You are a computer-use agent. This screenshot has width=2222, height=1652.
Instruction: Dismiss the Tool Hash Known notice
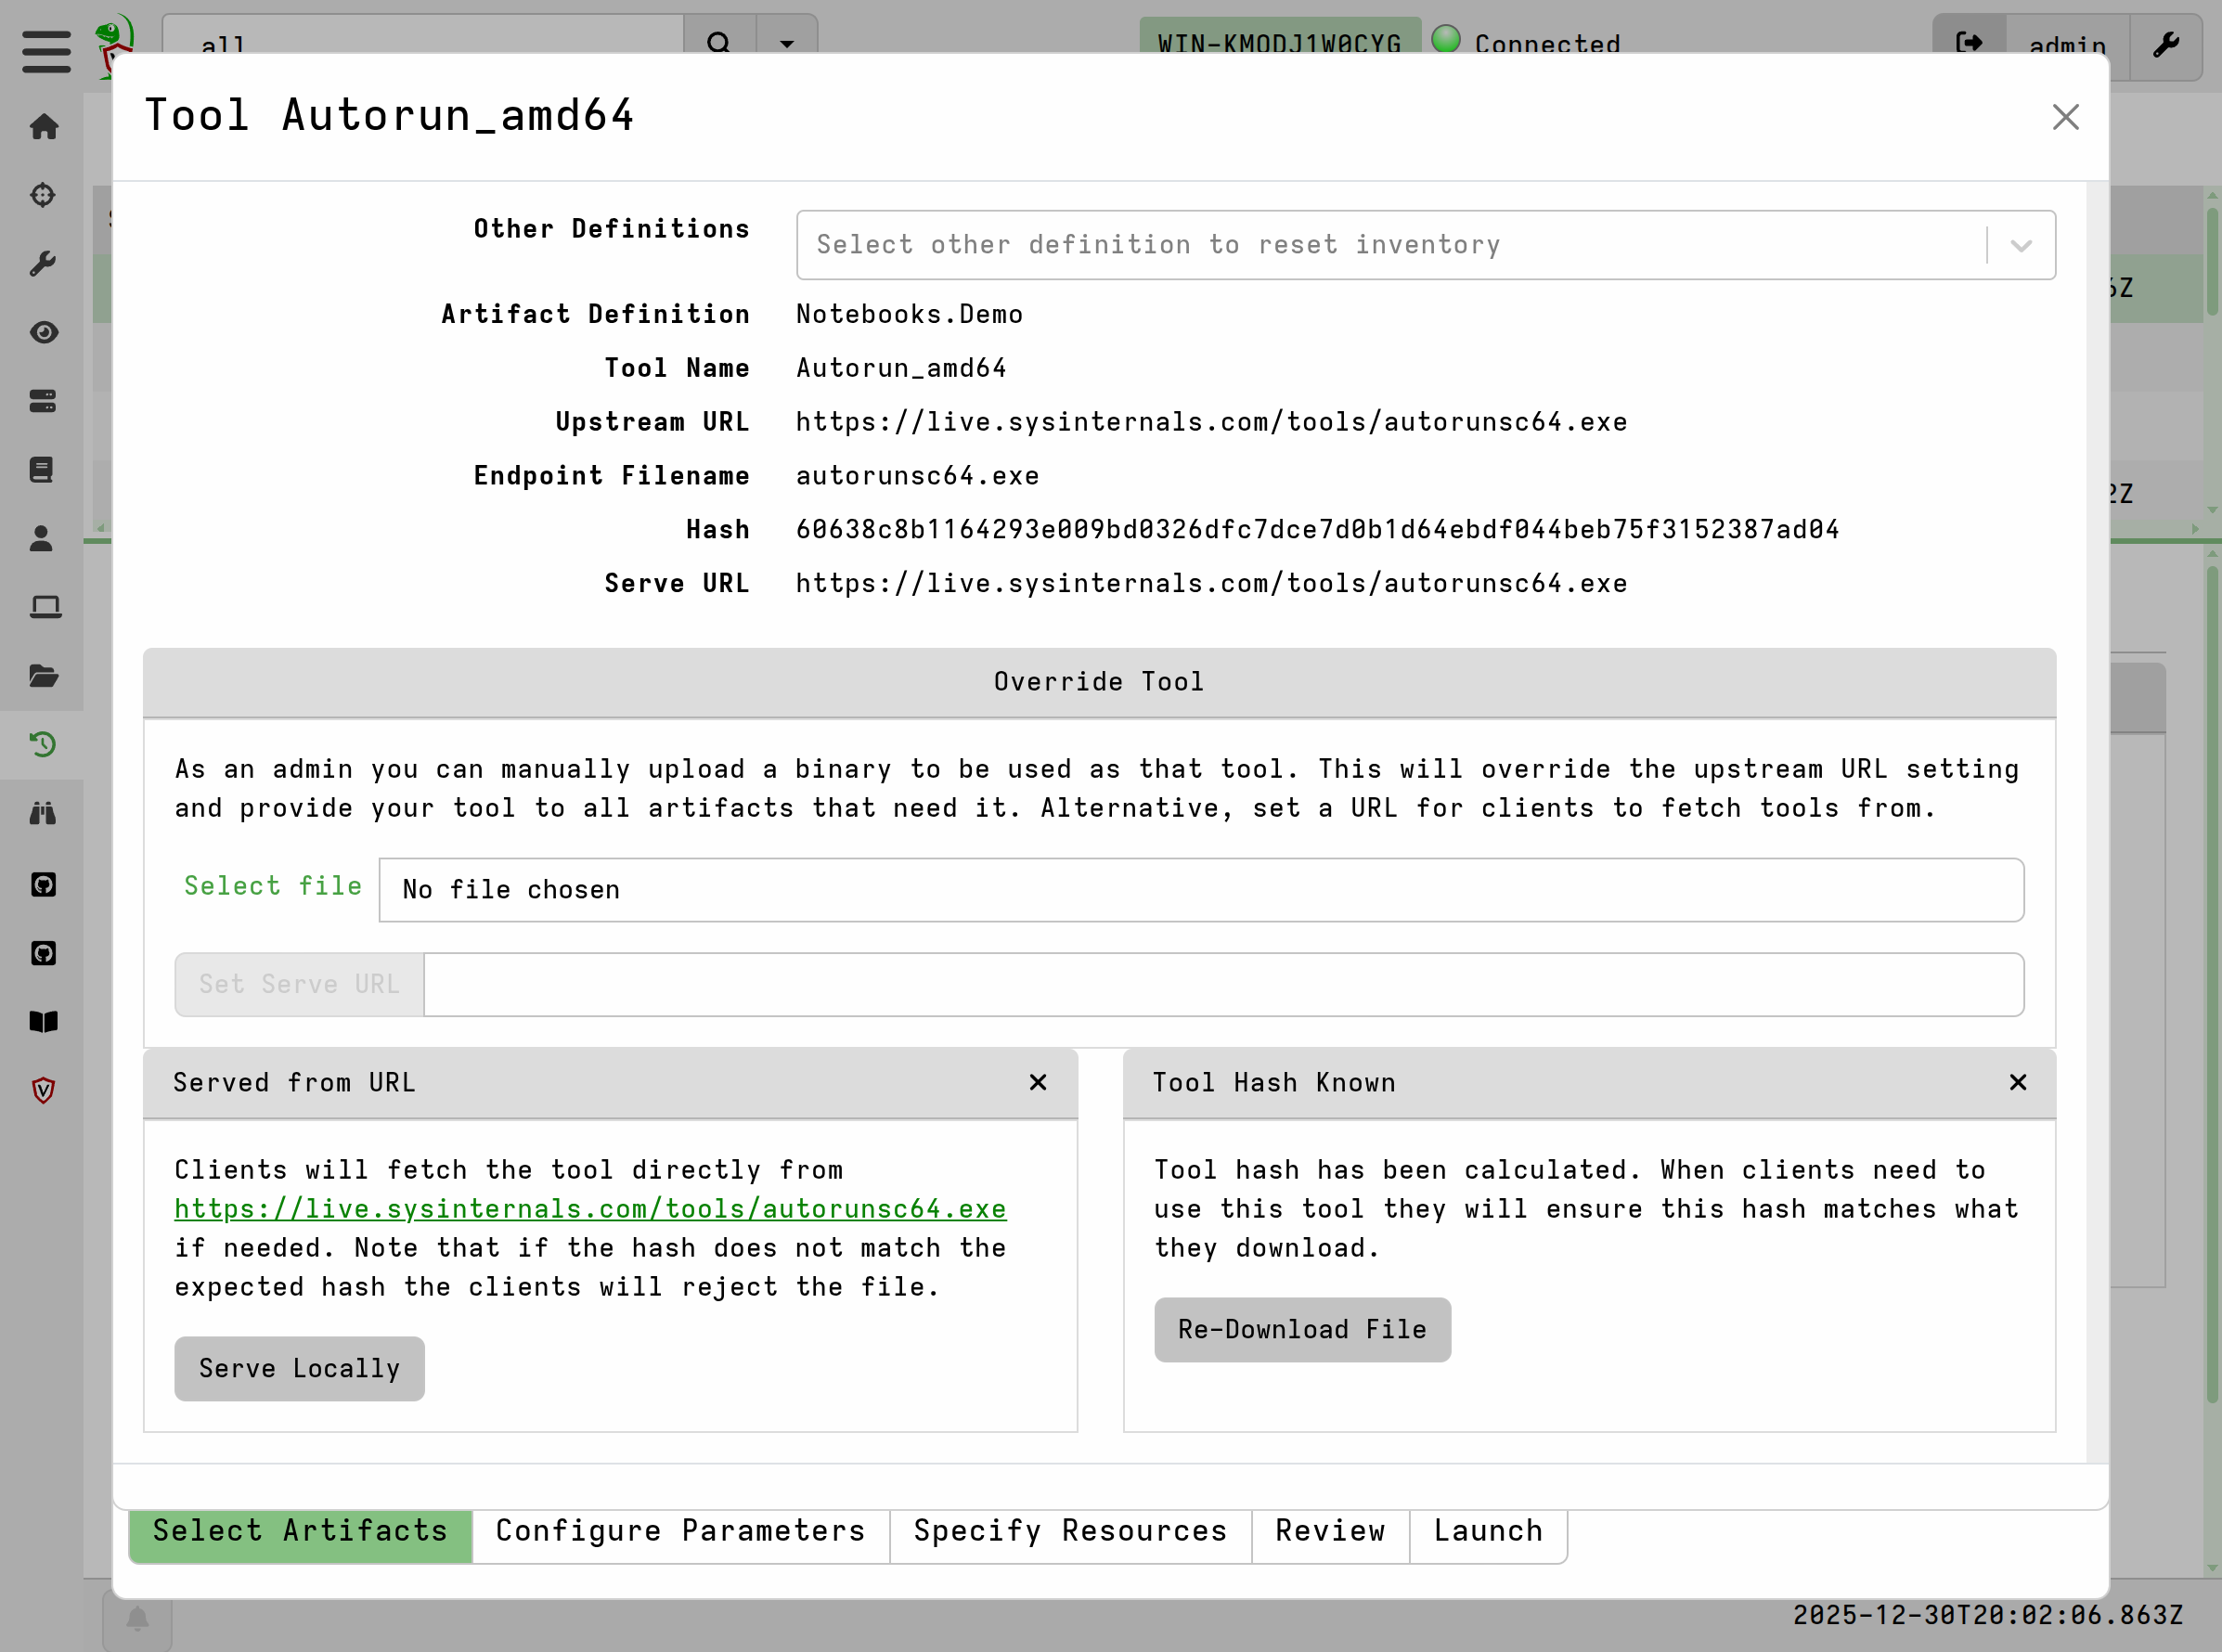pos(2018,1082)
